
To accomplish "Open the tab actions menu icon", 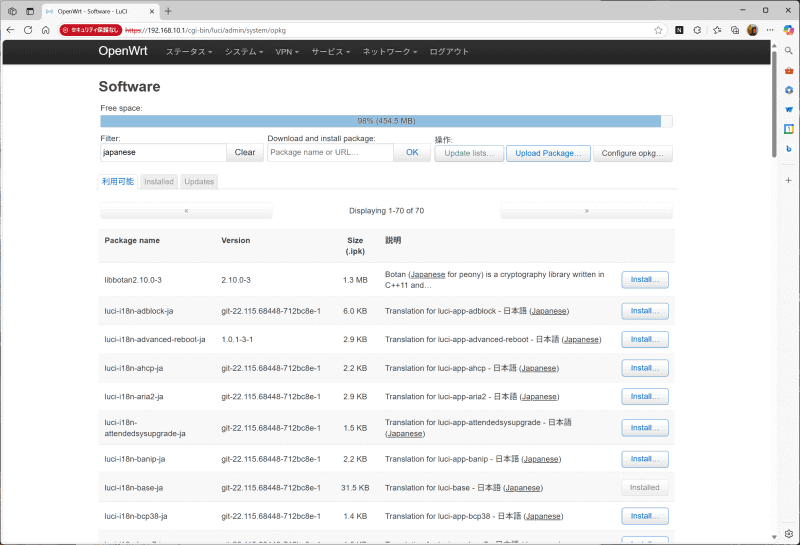I will 12,11.
